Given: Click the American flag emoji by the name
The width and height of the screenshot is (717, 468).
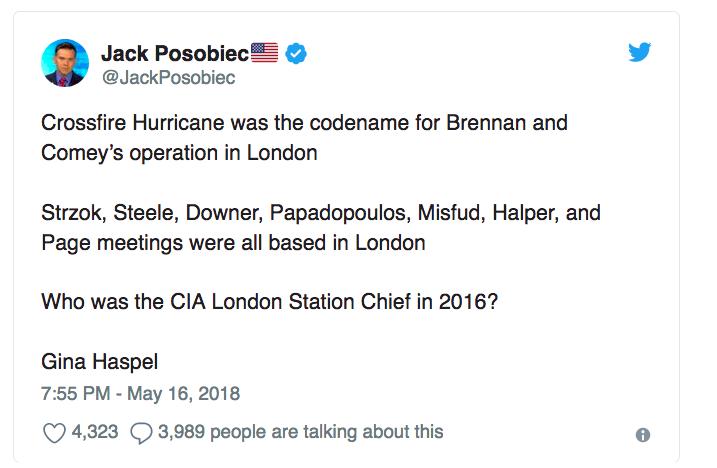Looking at the screenshot, I should point(265,52).
